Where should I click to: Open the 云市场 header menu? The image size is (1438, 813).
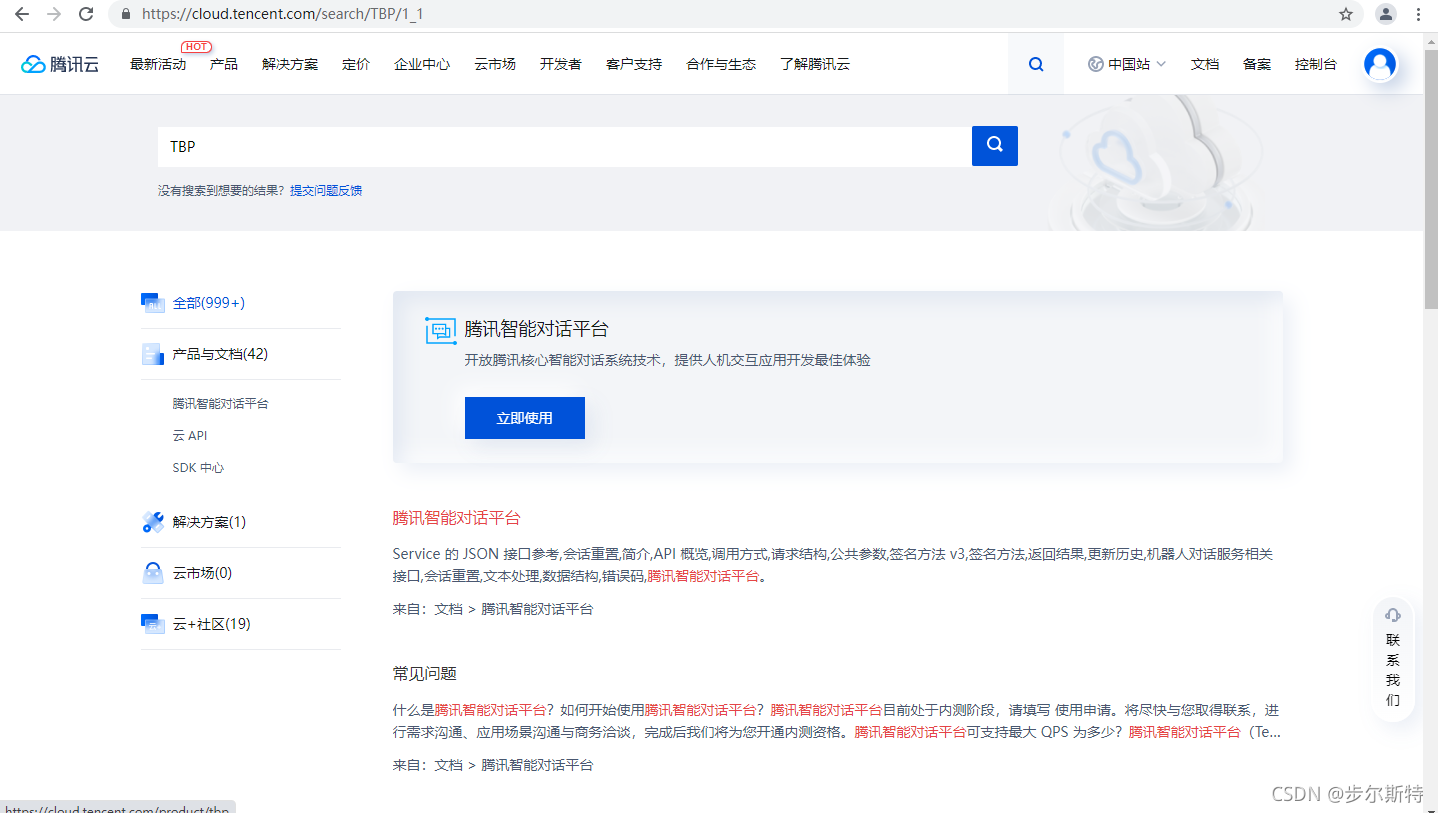(495, 64)
